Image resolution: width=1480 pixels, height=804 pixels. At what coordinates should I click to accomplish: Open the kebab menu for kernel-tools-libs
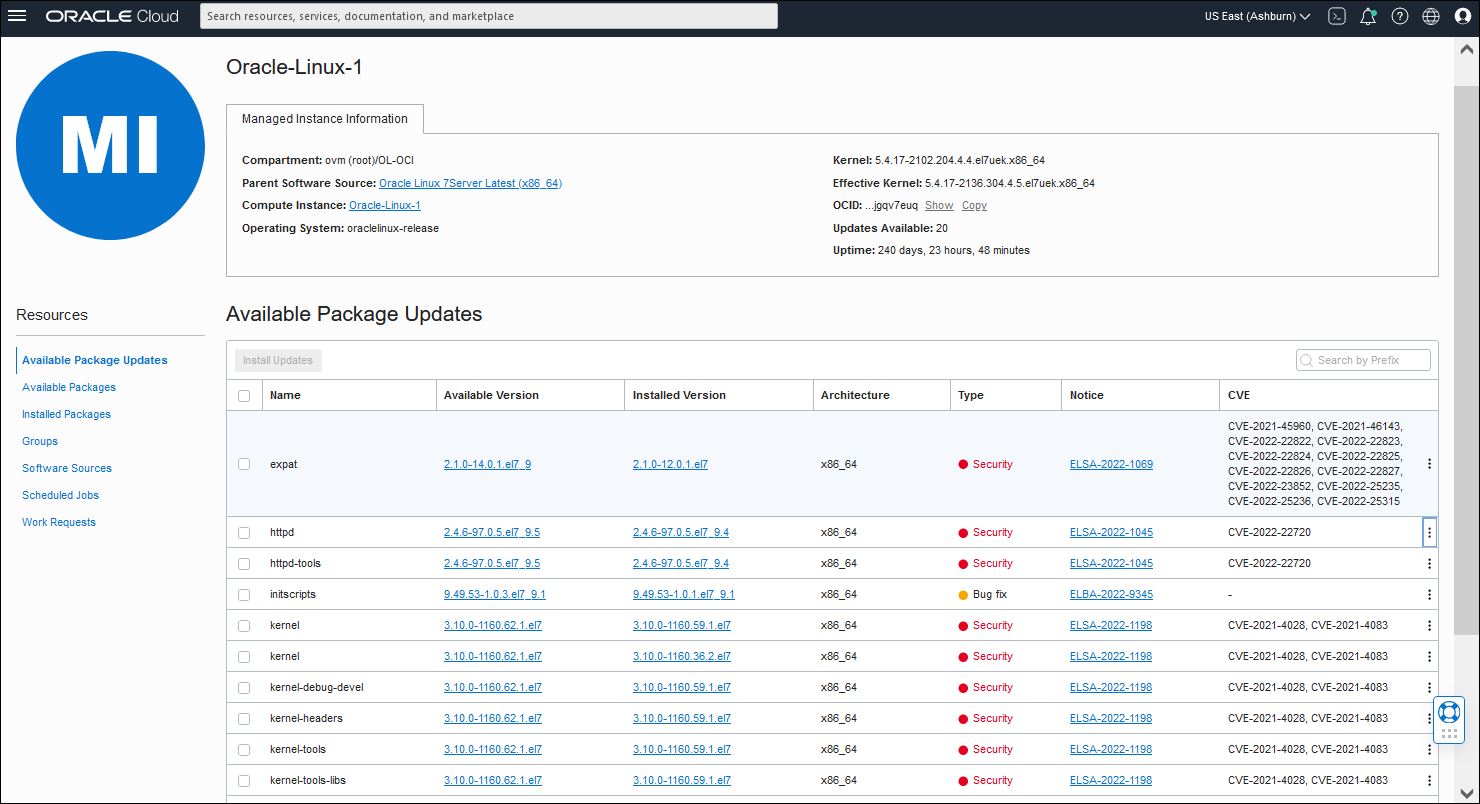[1429, 780]
